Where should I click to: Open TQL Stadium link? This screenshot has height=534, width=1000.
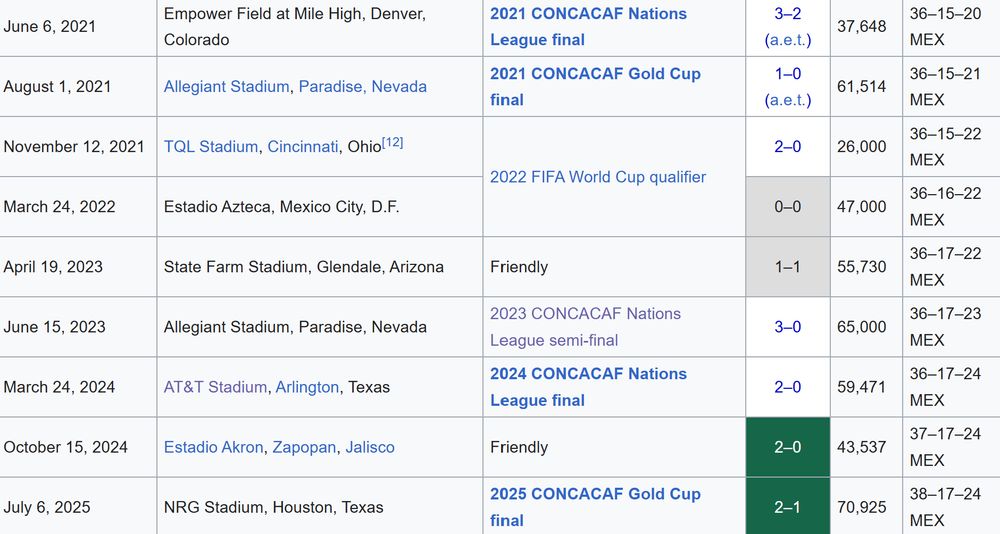pos(210,147)
